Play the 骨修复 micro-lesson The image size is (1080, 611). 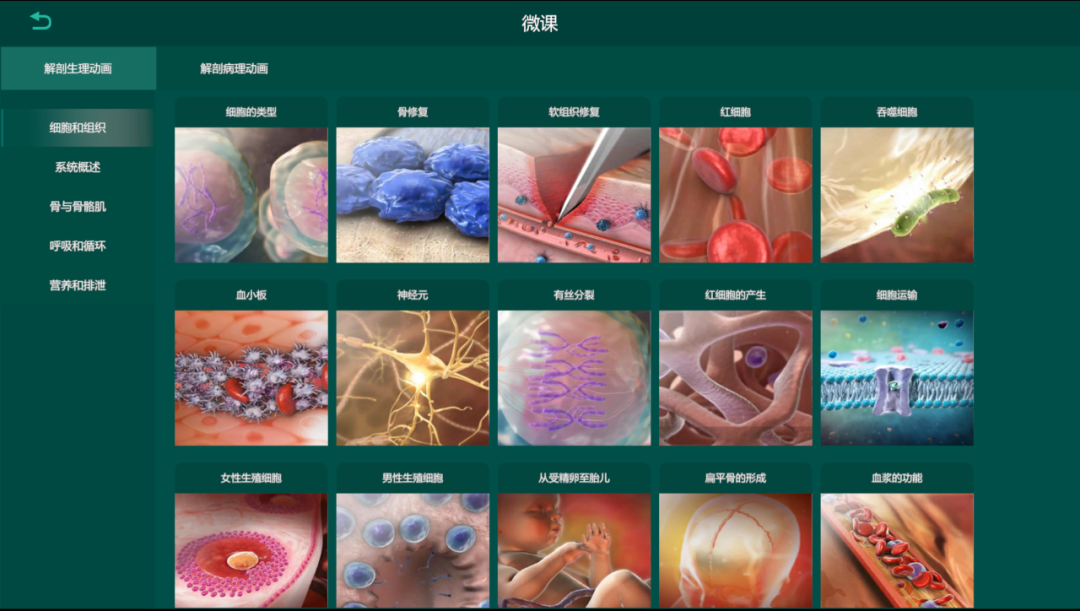[x=413, y=195]
